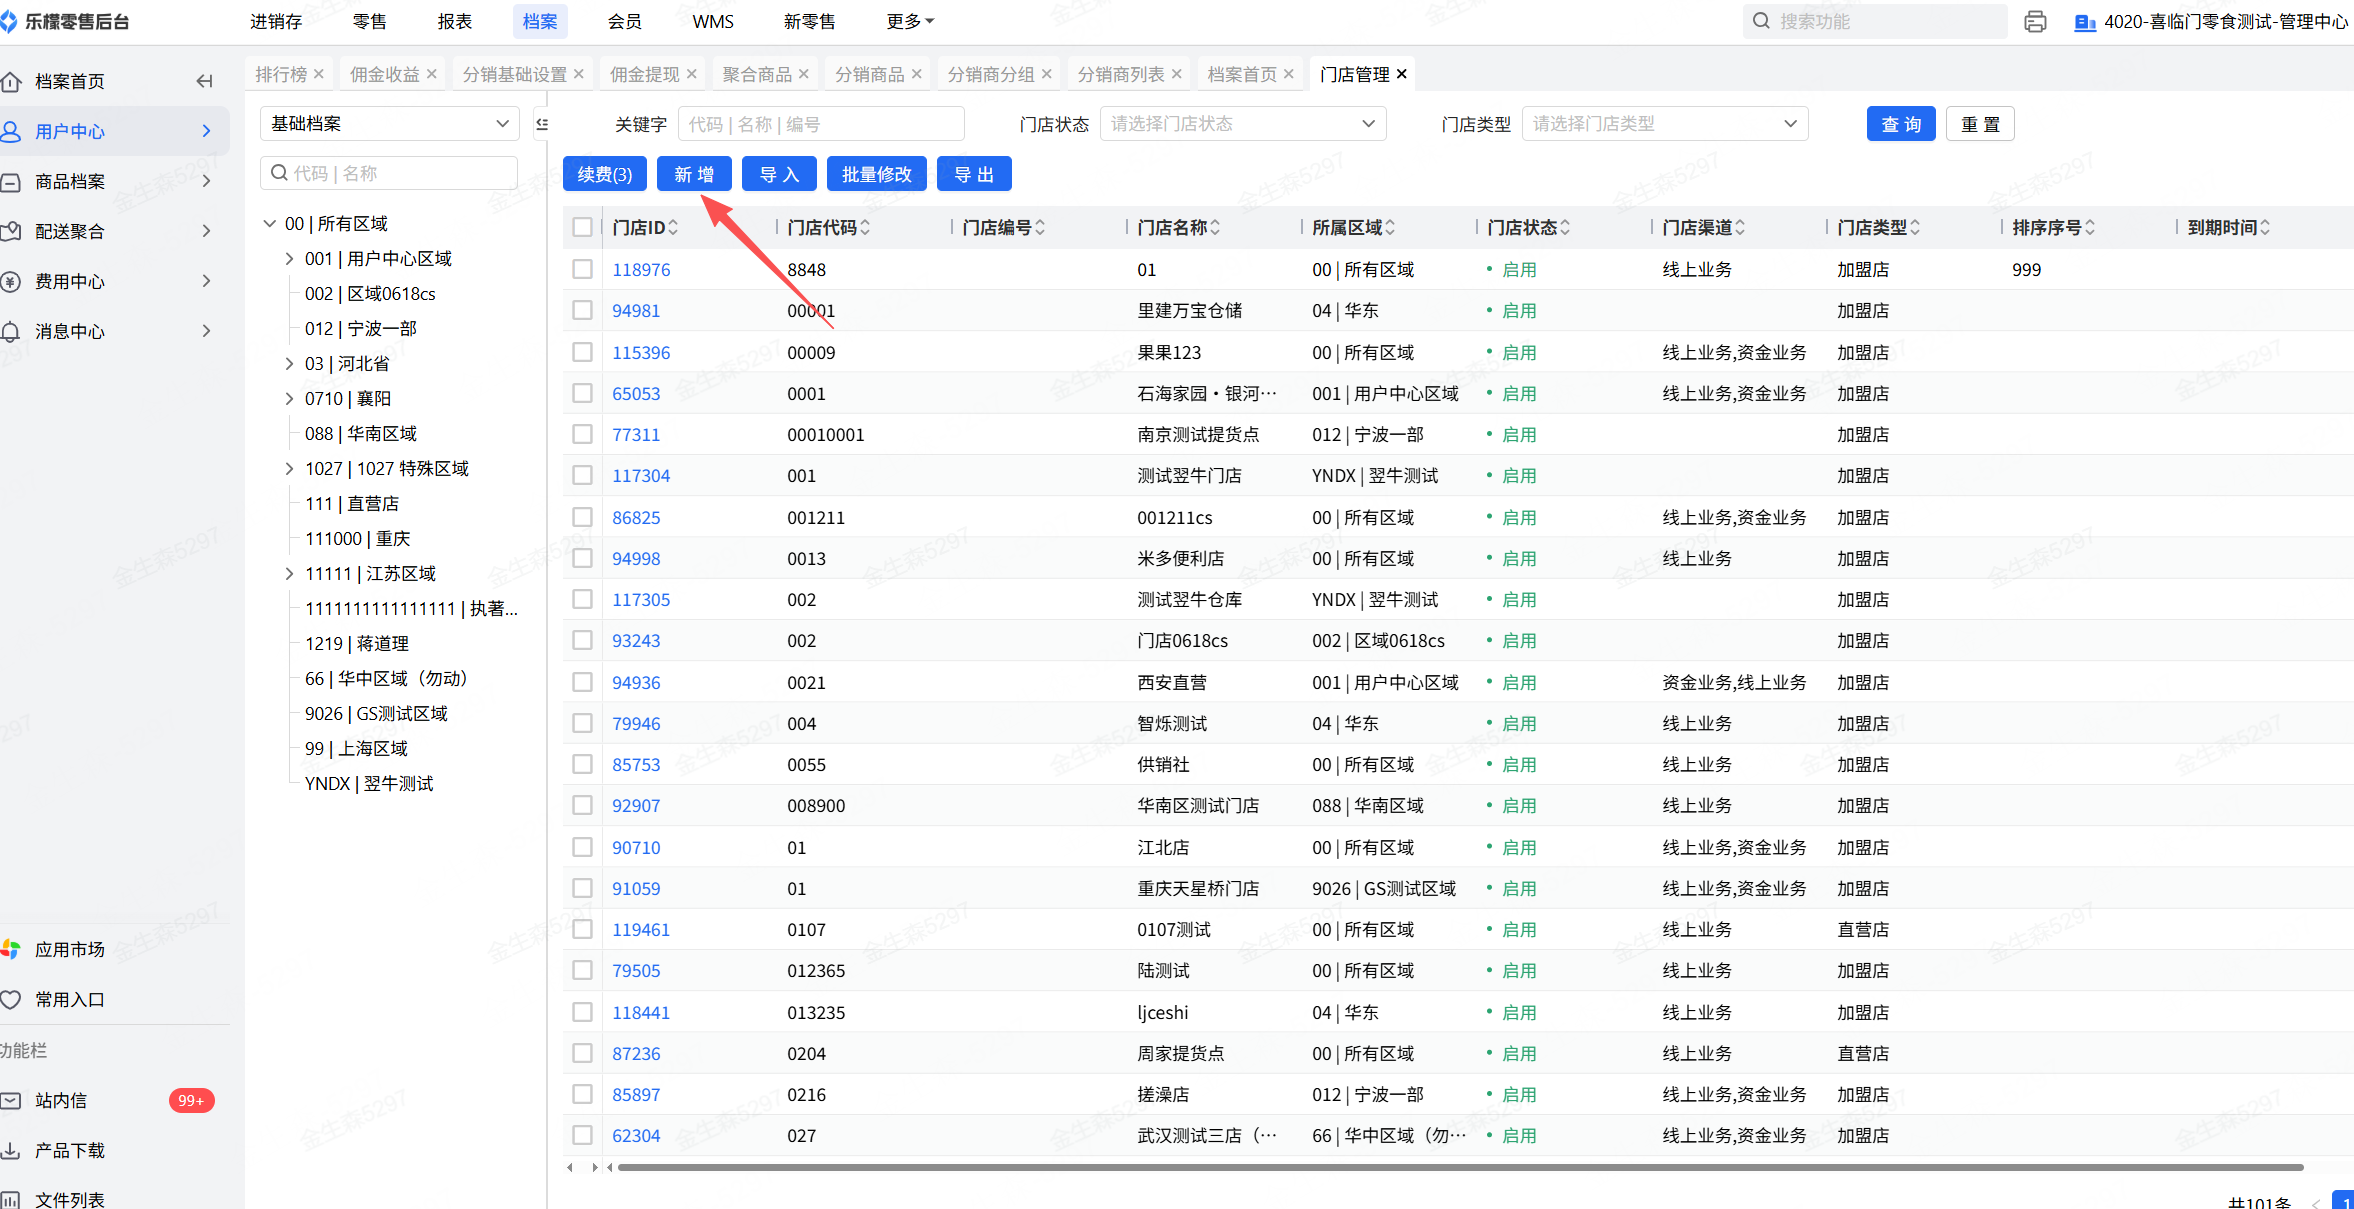Viewport: 2354px width, 1209px height.
Task: Open store ID link 115396
Action: 641,353
